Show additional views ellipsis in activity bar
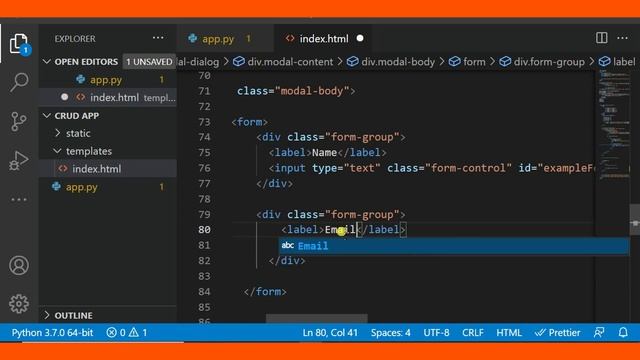Screen dimensions: 640x360 coord(19,200)
